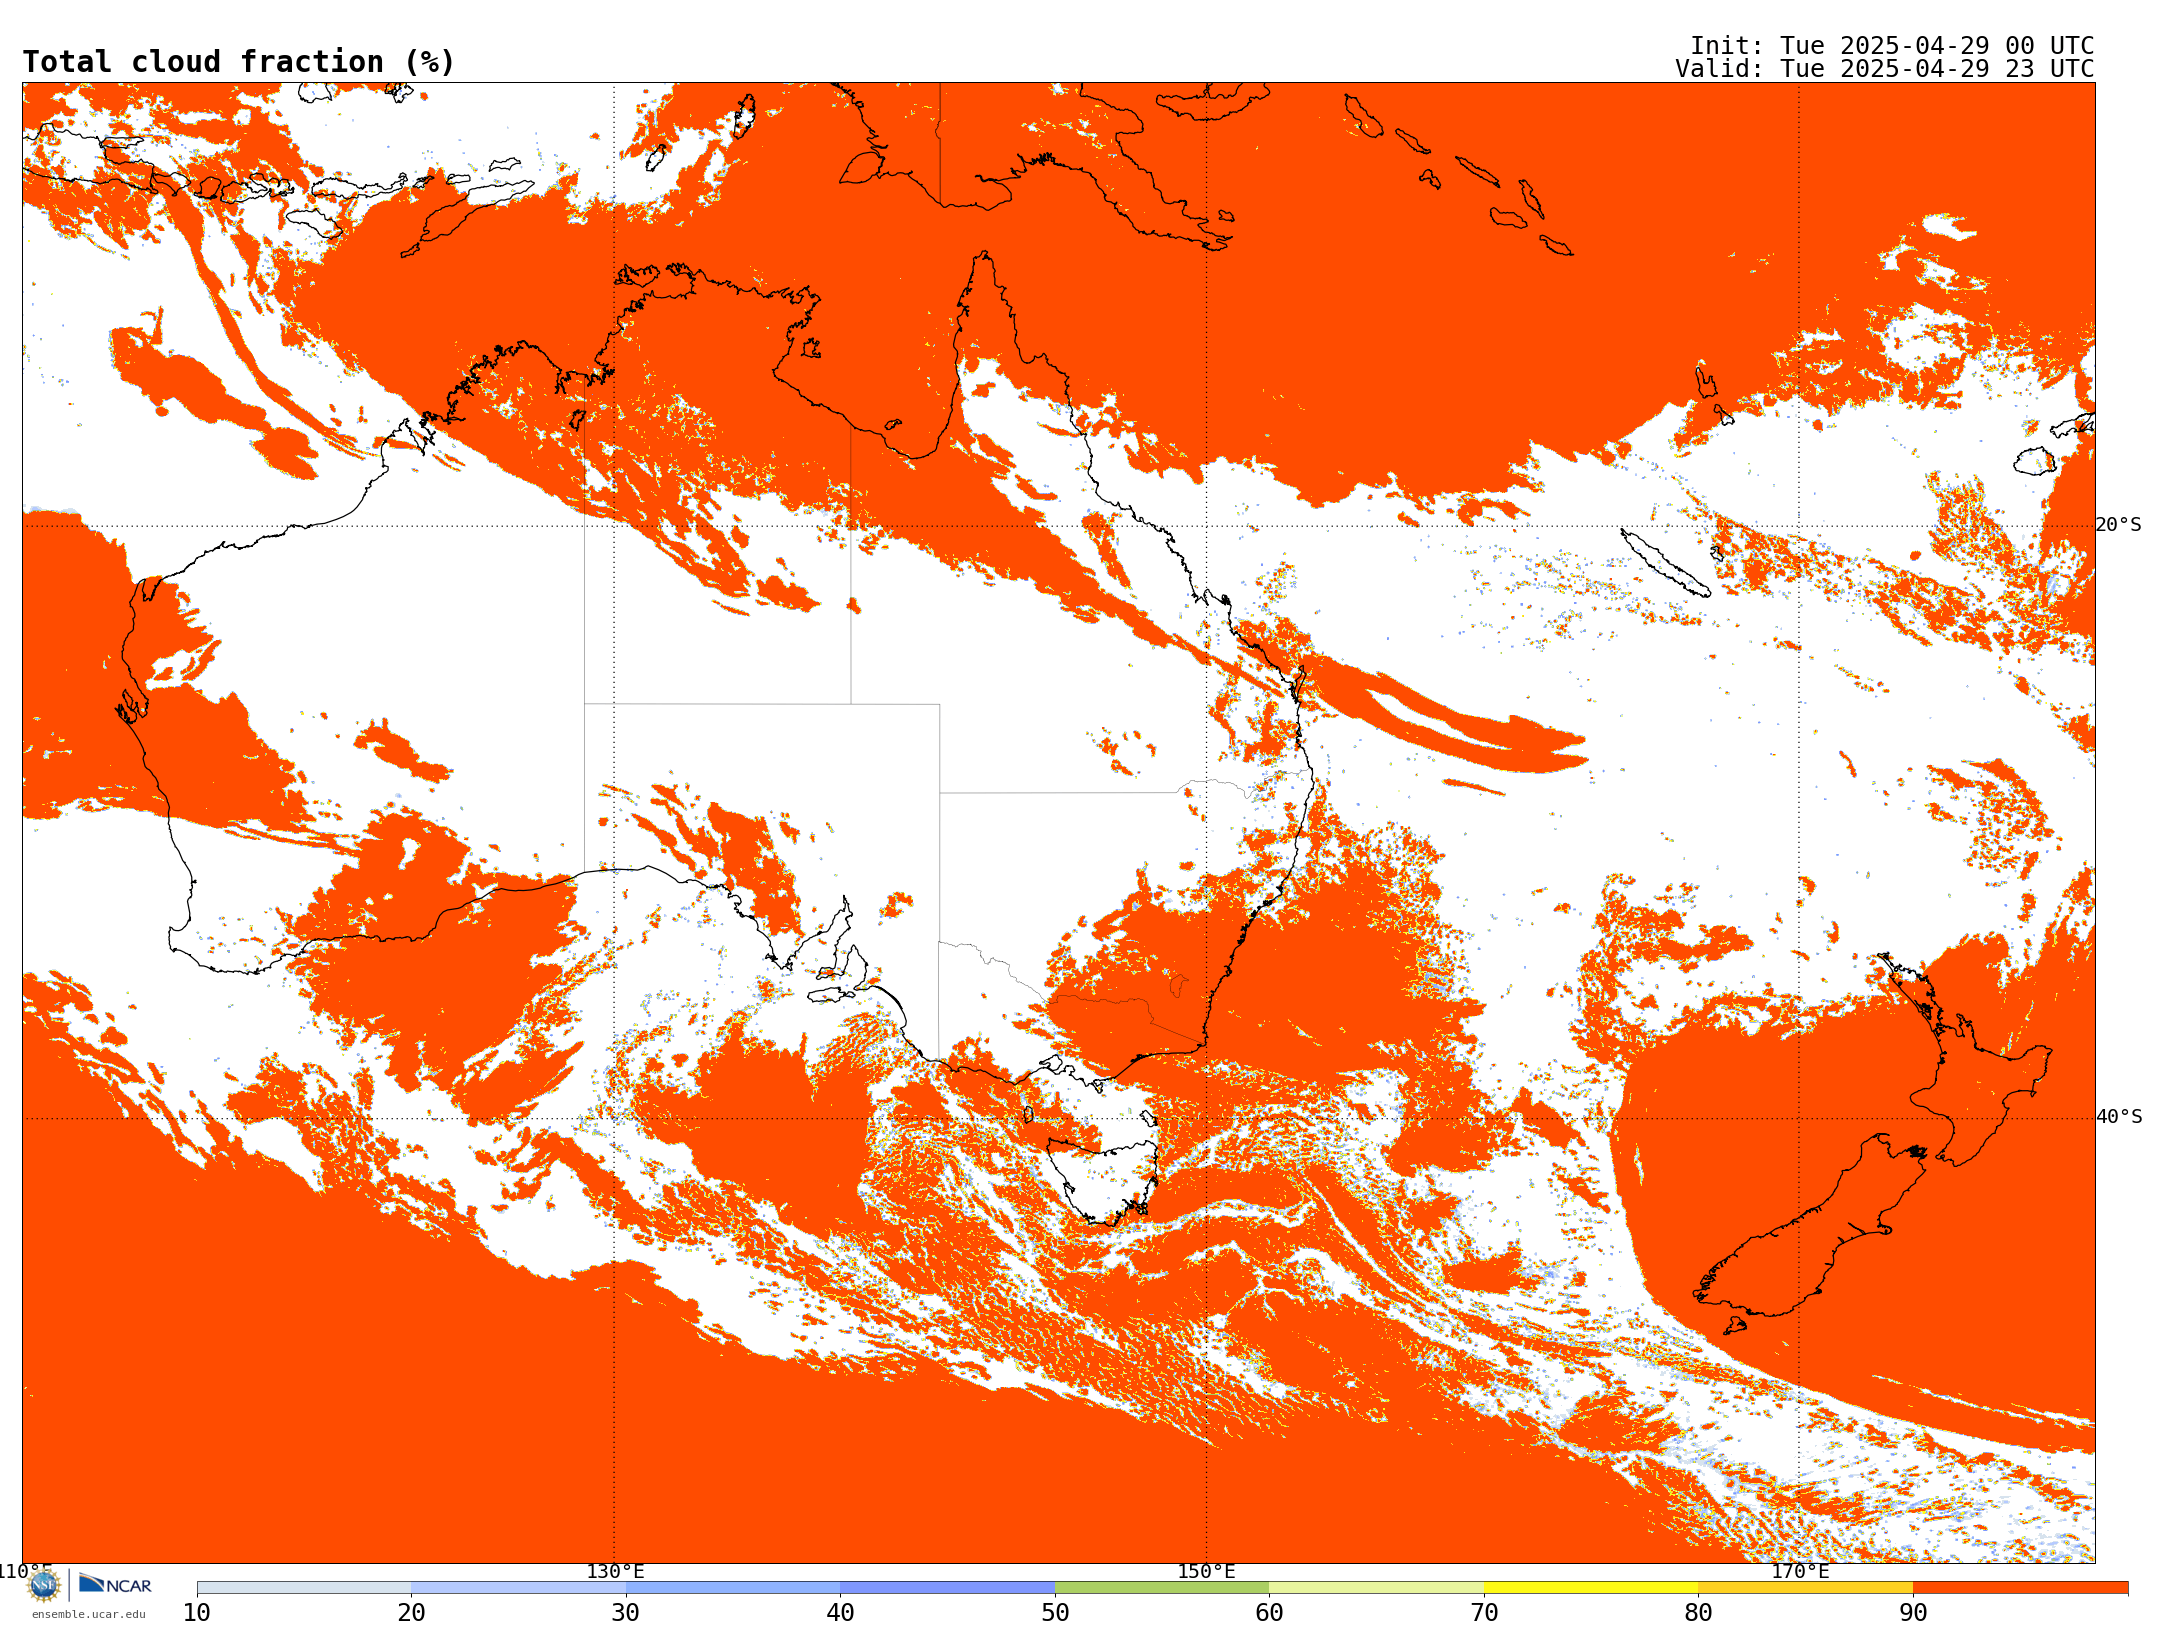Click the colorbar label '70'
2160x1626 pixels.
[x=1484, y=1612]
